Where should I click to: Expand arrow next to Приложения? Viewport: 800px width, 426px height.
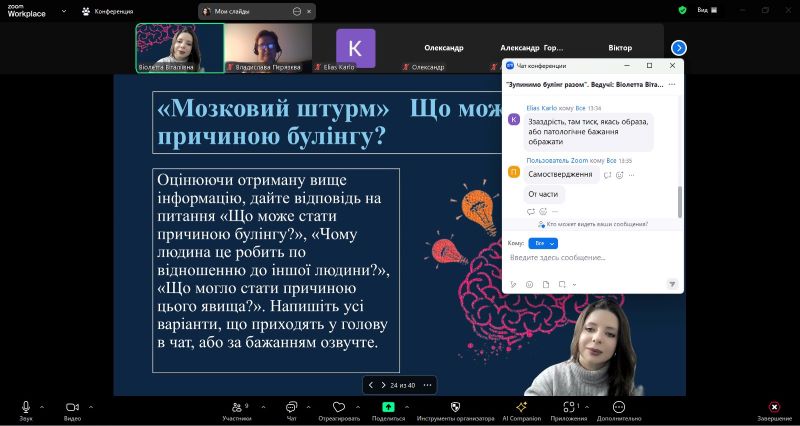coord(587,407)
